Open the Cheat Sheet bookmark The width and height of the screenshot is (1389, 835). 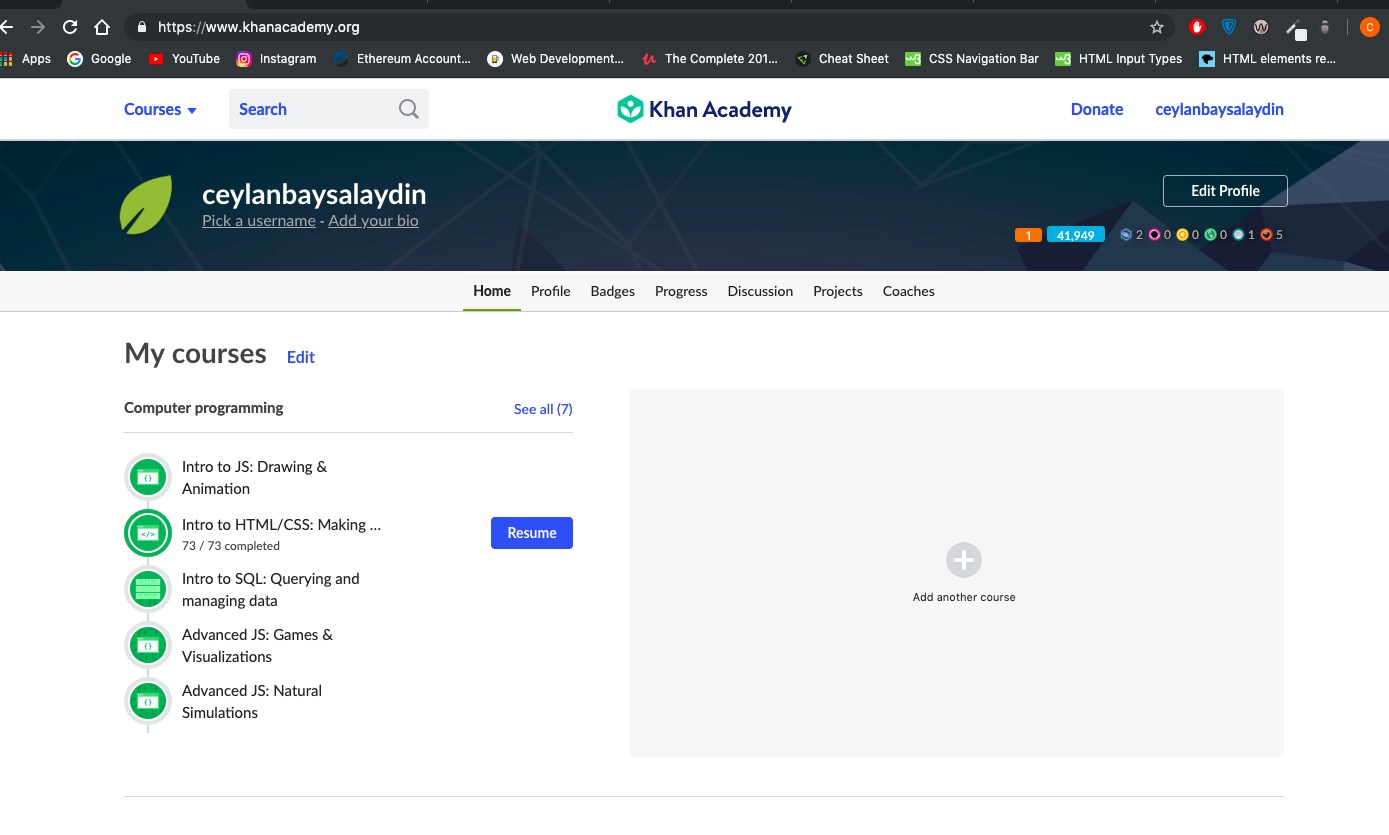[842, 59]
